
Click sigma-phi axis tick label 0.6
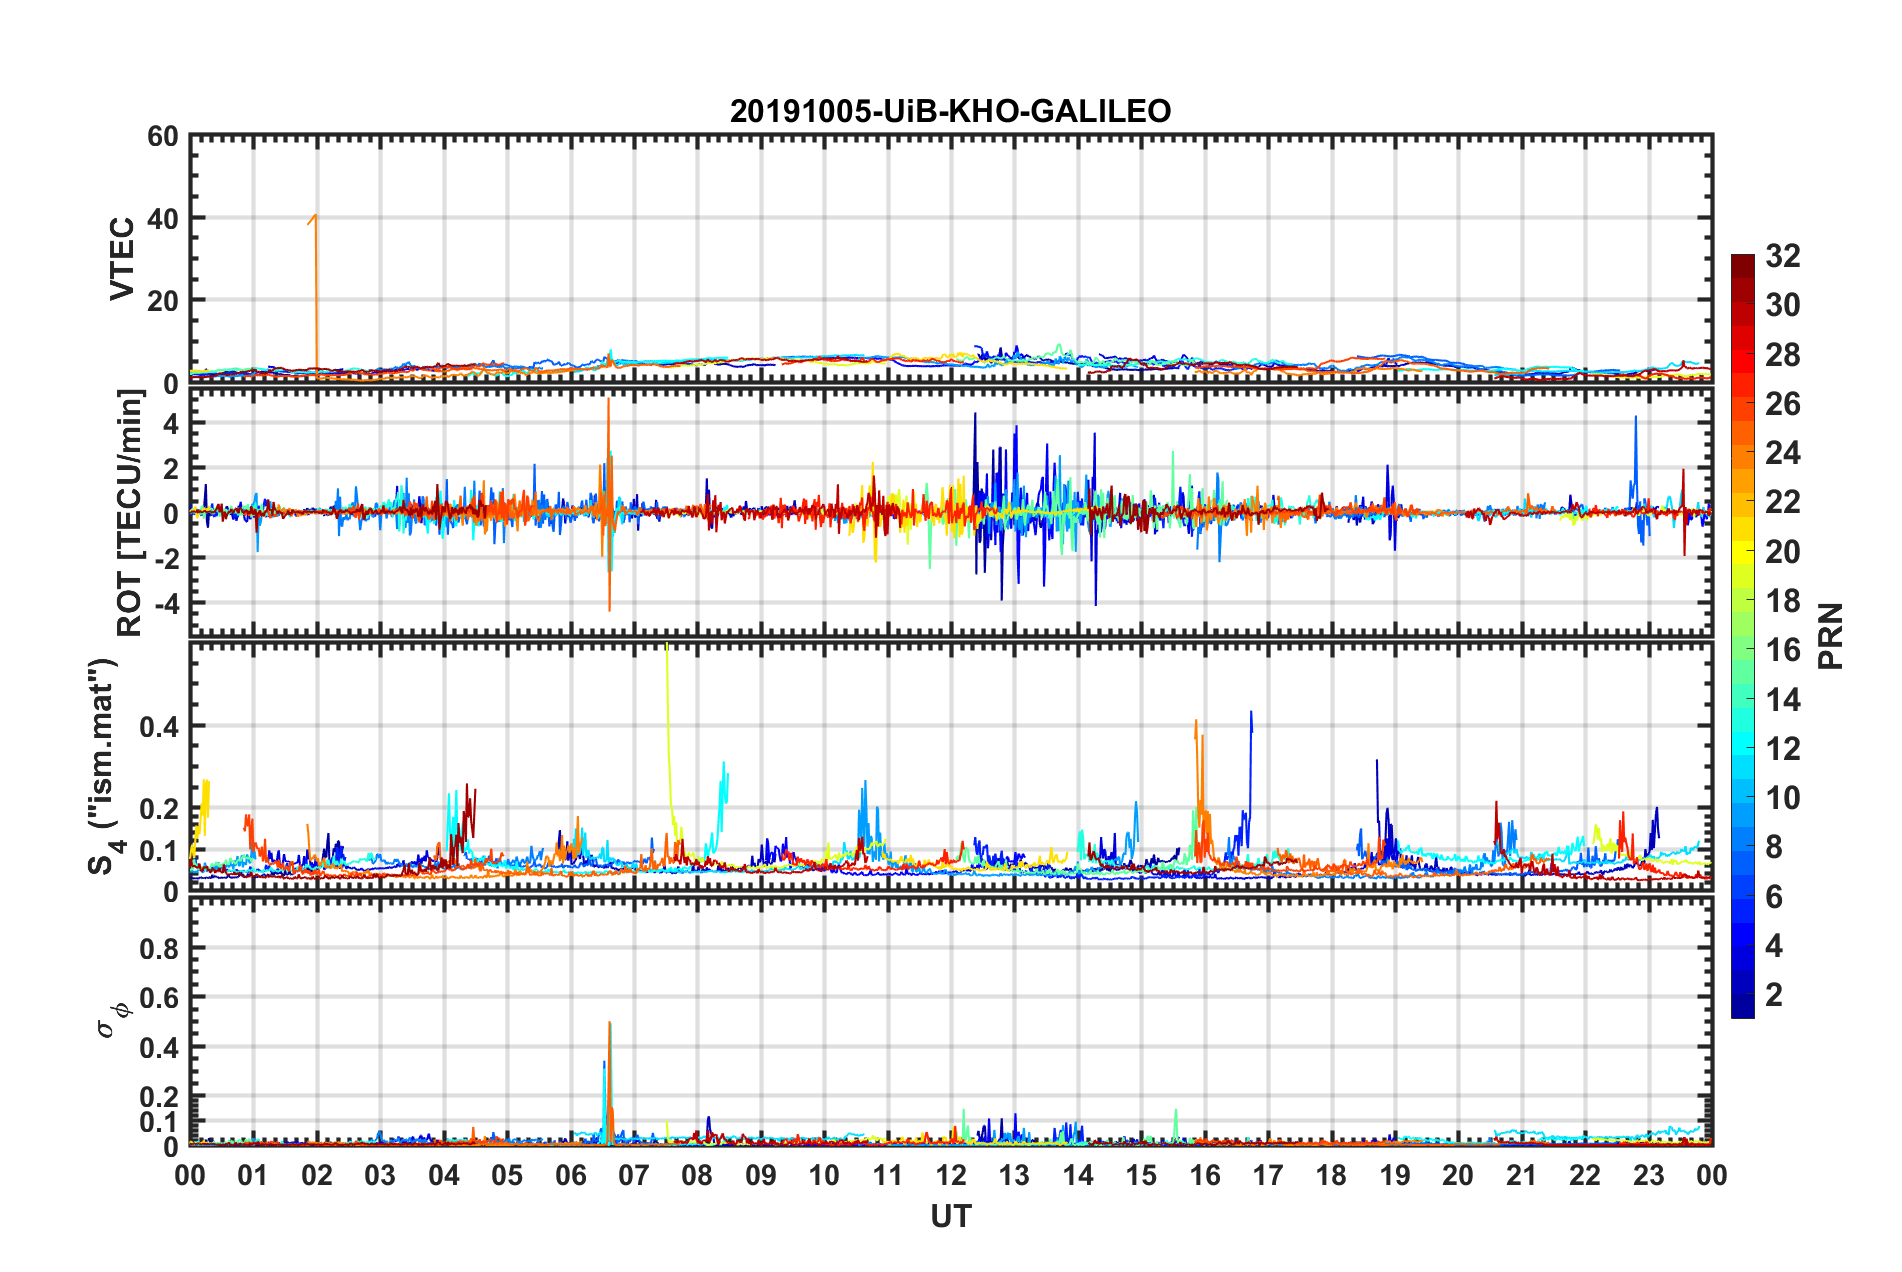[x=159, y=998]
